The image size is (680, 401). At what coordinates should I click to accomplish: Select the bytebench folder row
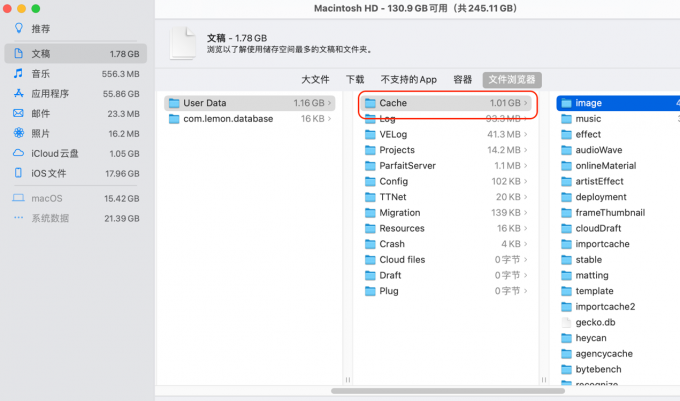[618, 369]
